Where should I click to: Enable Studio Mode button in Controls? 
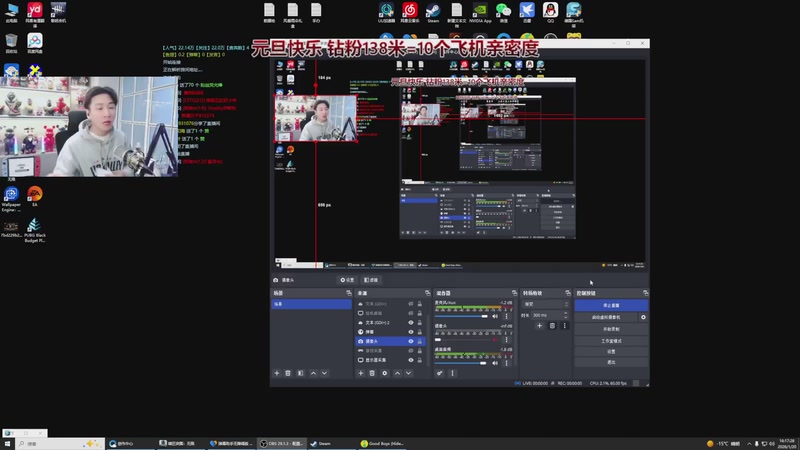[611, 341]
